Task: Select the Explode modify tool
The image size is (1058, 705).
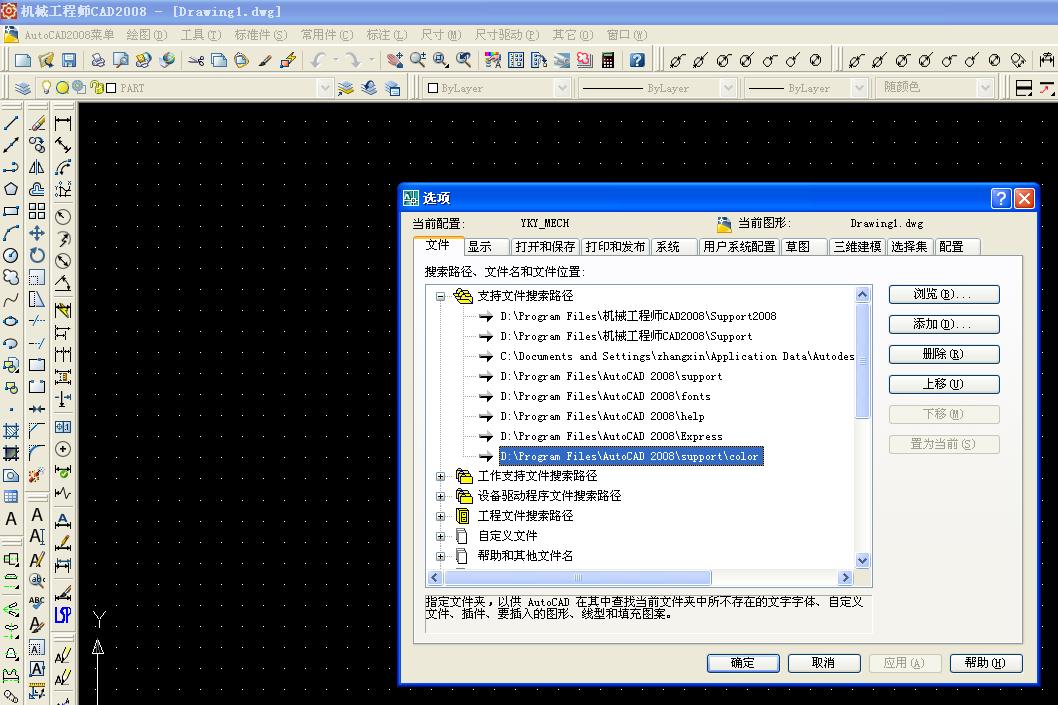Action: (37, 475)
